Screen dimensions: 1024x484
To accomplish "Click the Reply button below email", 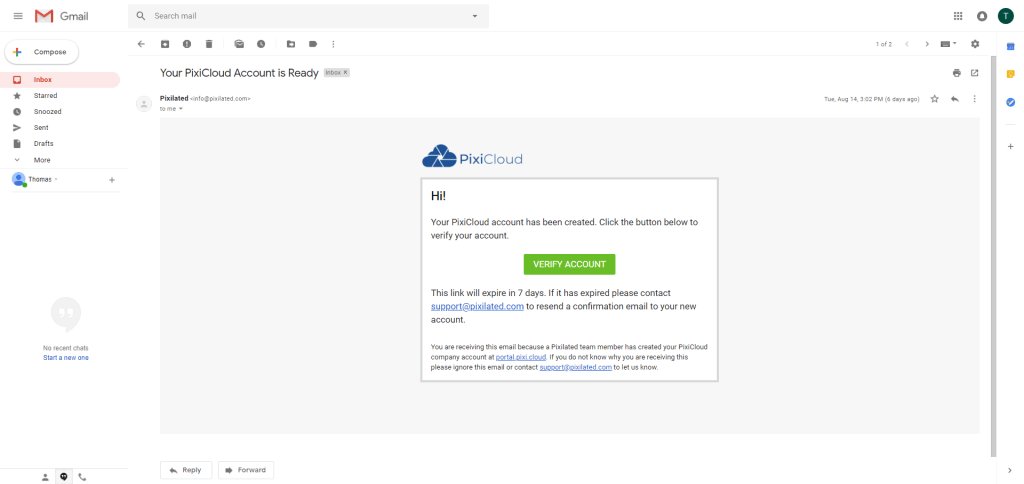I will click(186, 470).
